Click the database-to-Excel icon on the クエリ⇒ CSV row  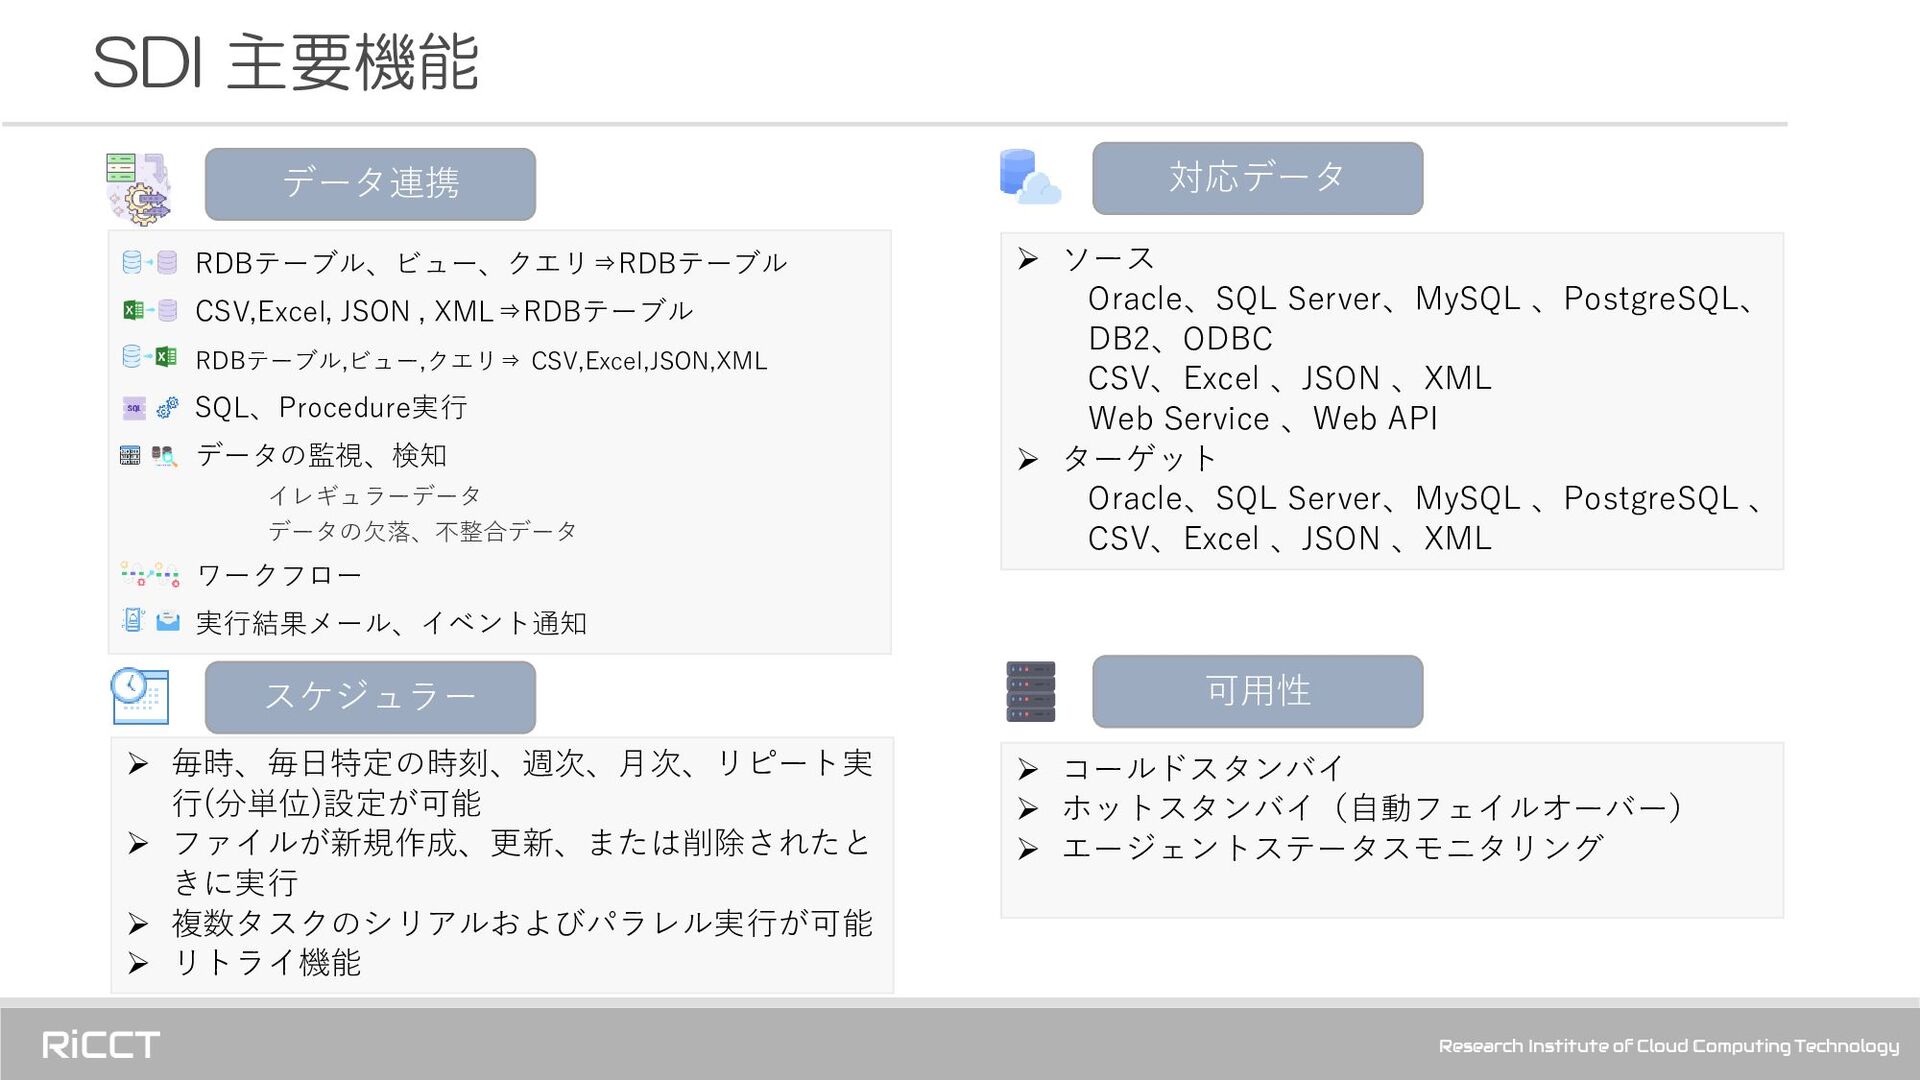(x=150, y=357)
